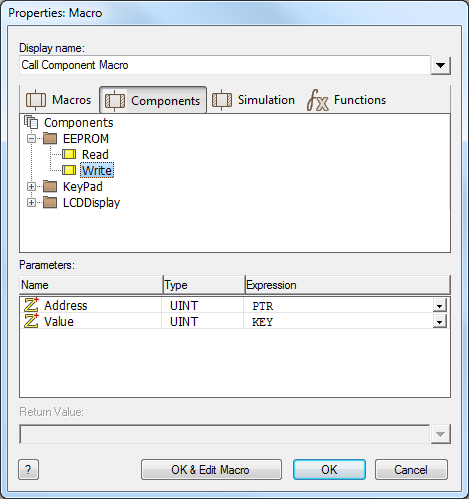469x499 pixels.
Task: Click the Display name text field
Action: click(x=225, y=65)
